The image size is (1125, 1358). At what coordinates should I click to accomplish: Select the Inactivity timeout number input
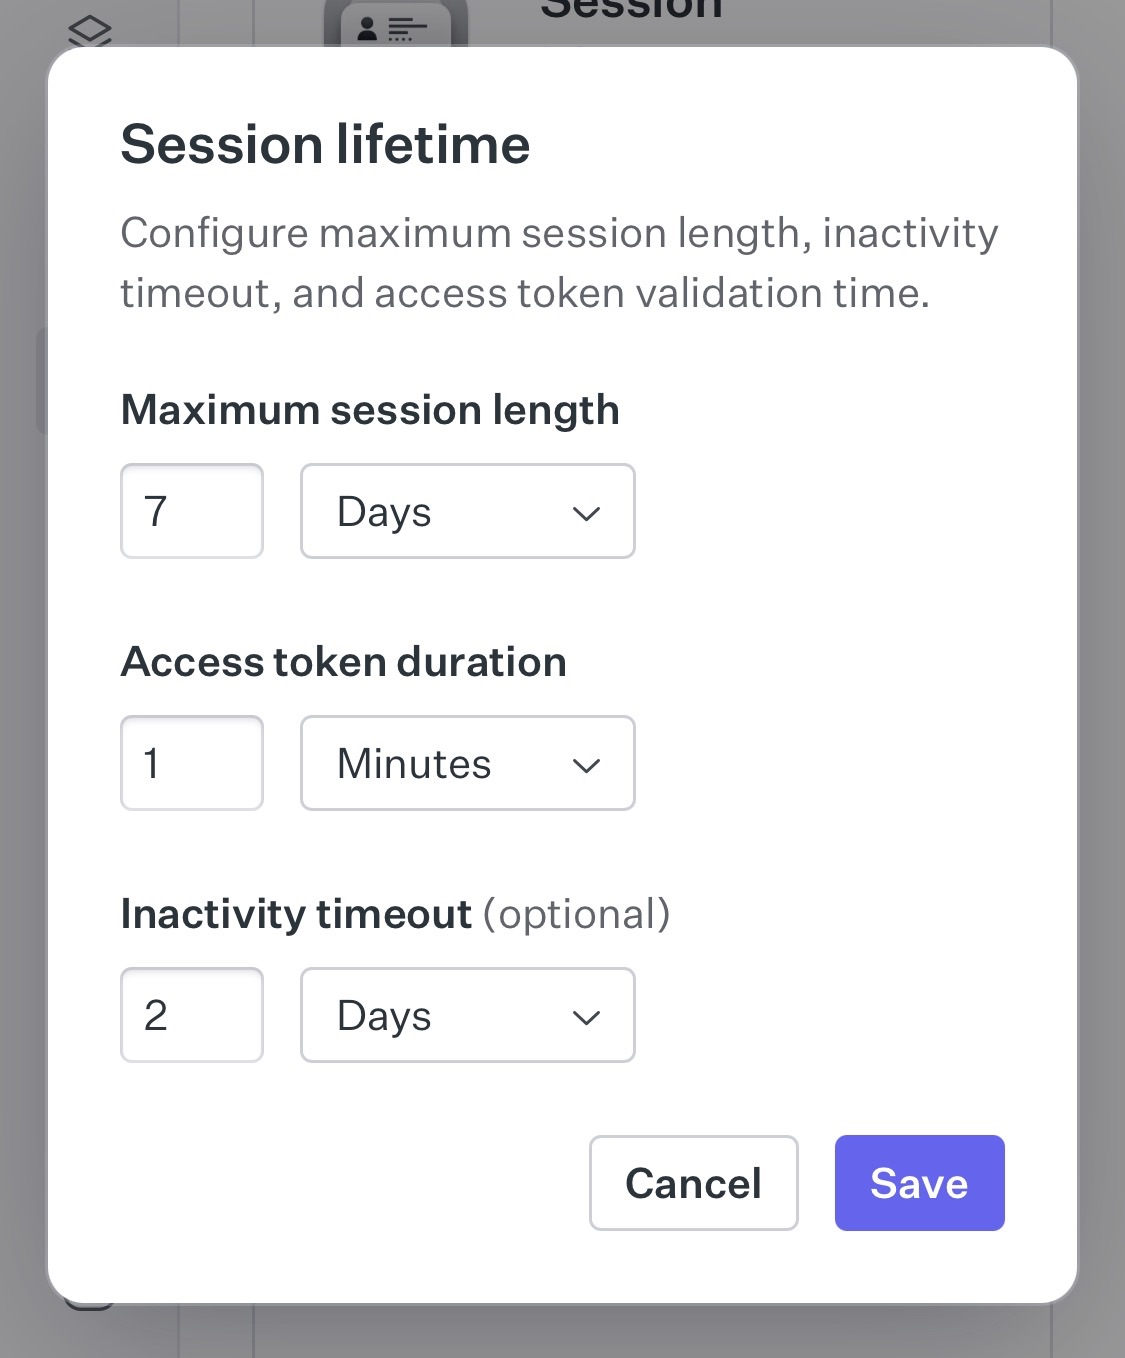pyautogui.click(x=192, y=1015)
